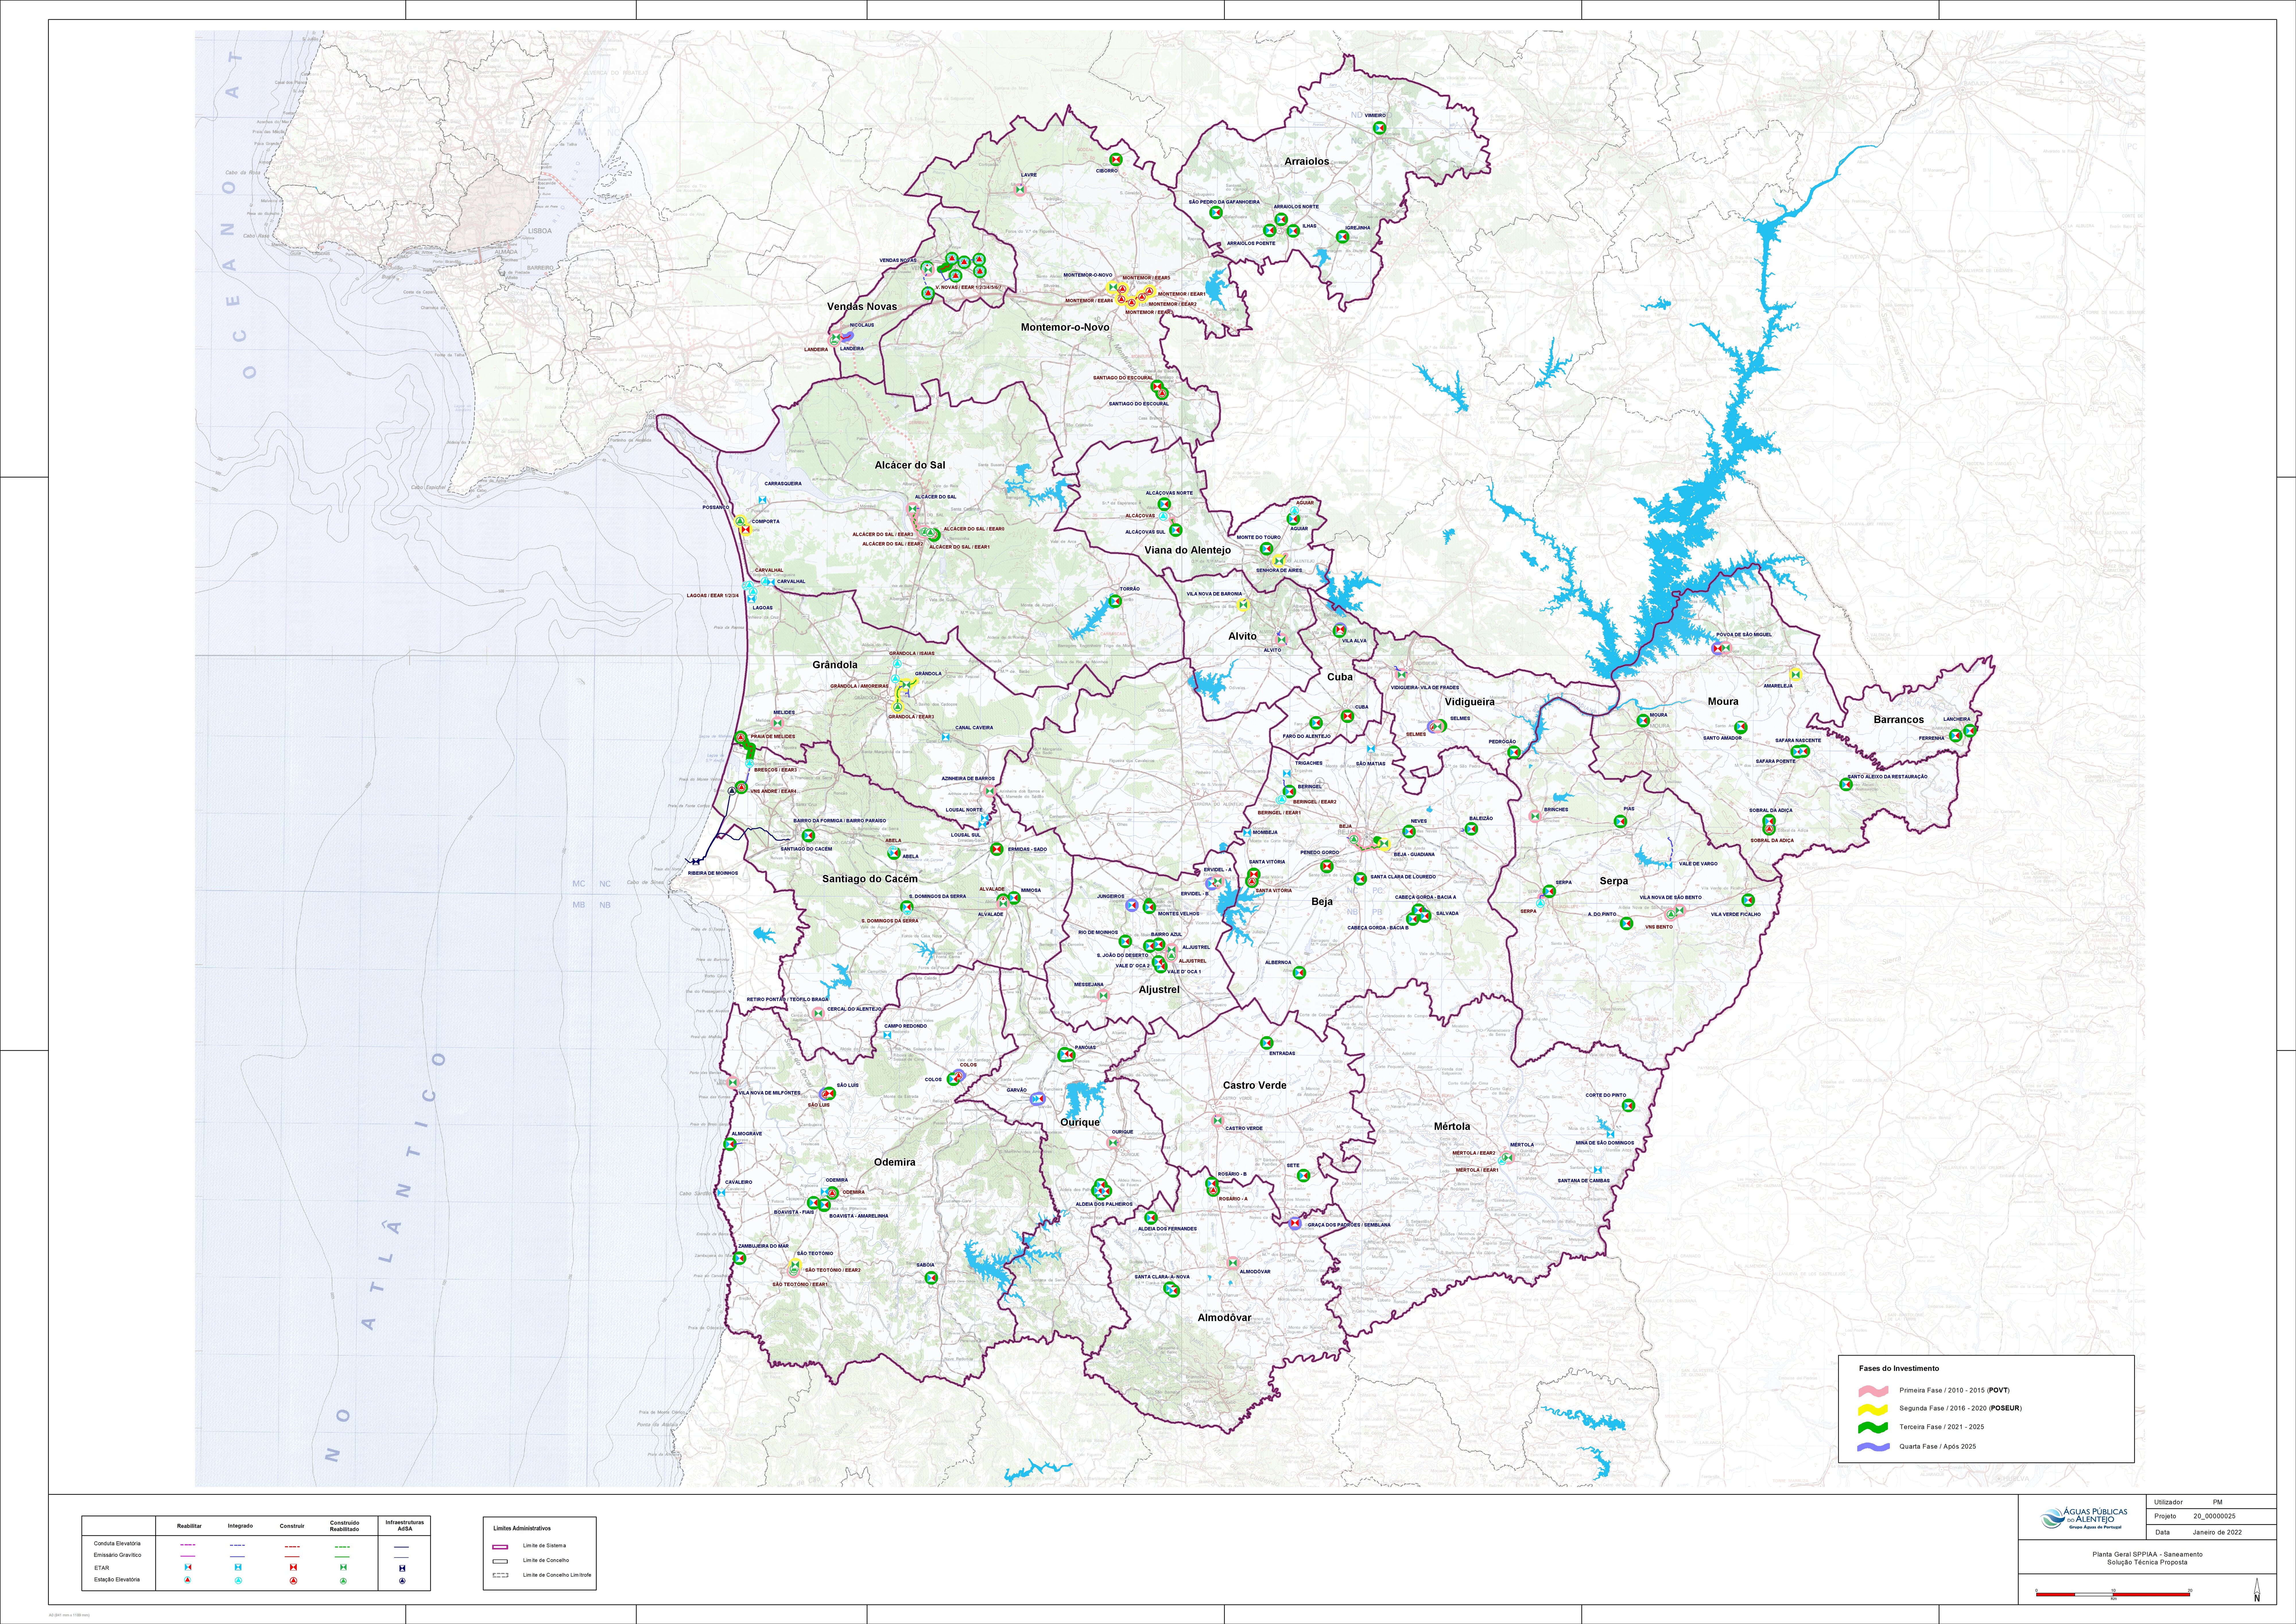
Task: Click the ETAR Reabilitar symbol in the legend
Action: coord(188,1567)
